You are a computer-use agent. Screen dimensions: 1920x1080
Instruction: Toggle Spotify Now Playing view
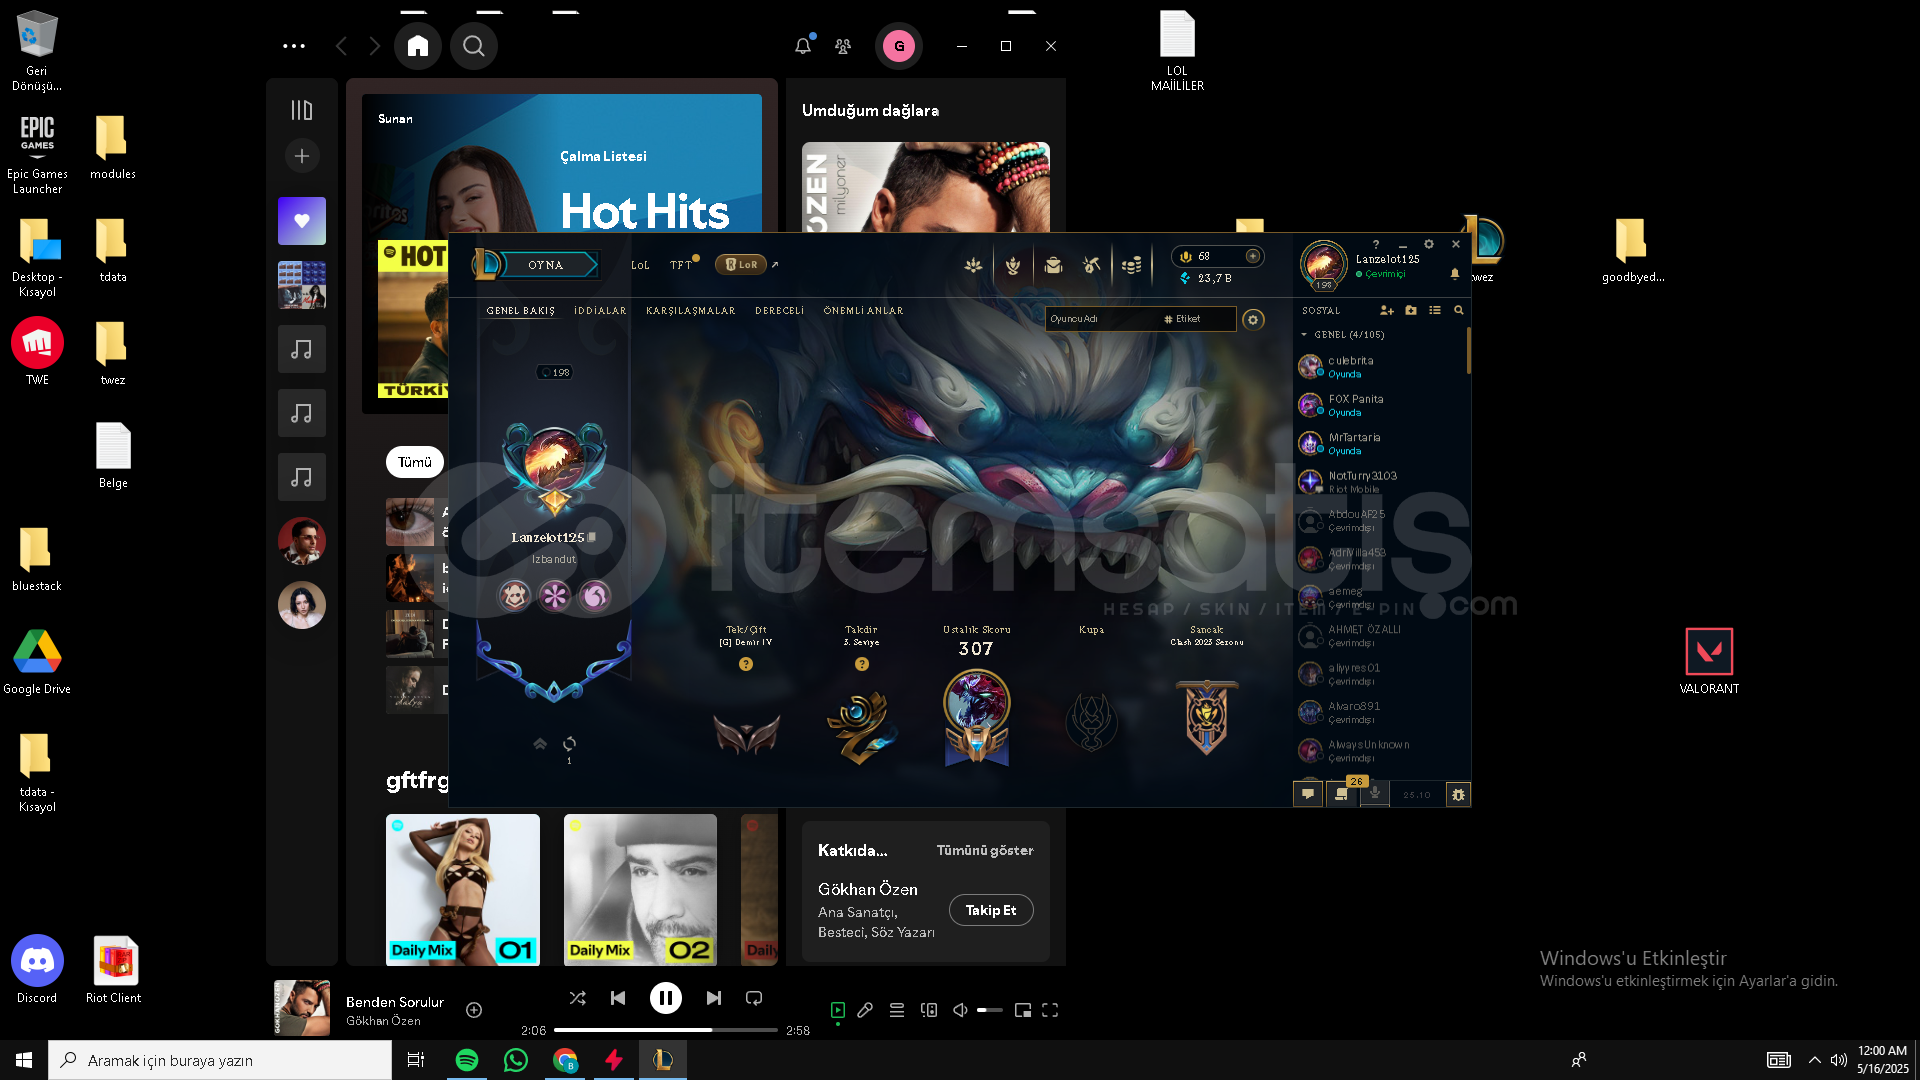coord(838,1010)
